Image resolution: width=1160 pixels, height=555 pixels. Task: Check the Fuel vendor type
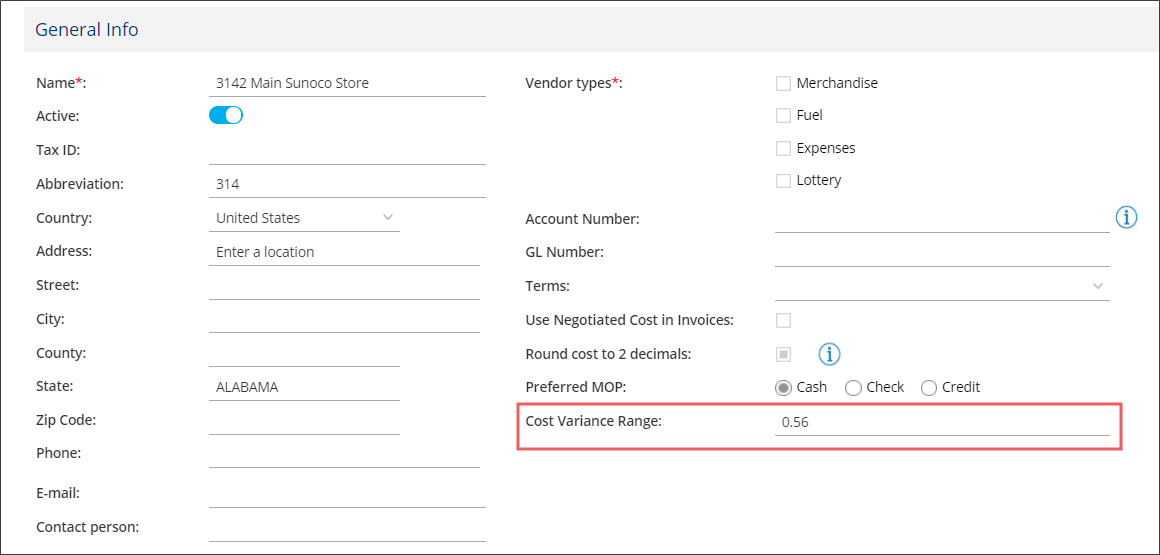tap(783, 115)
